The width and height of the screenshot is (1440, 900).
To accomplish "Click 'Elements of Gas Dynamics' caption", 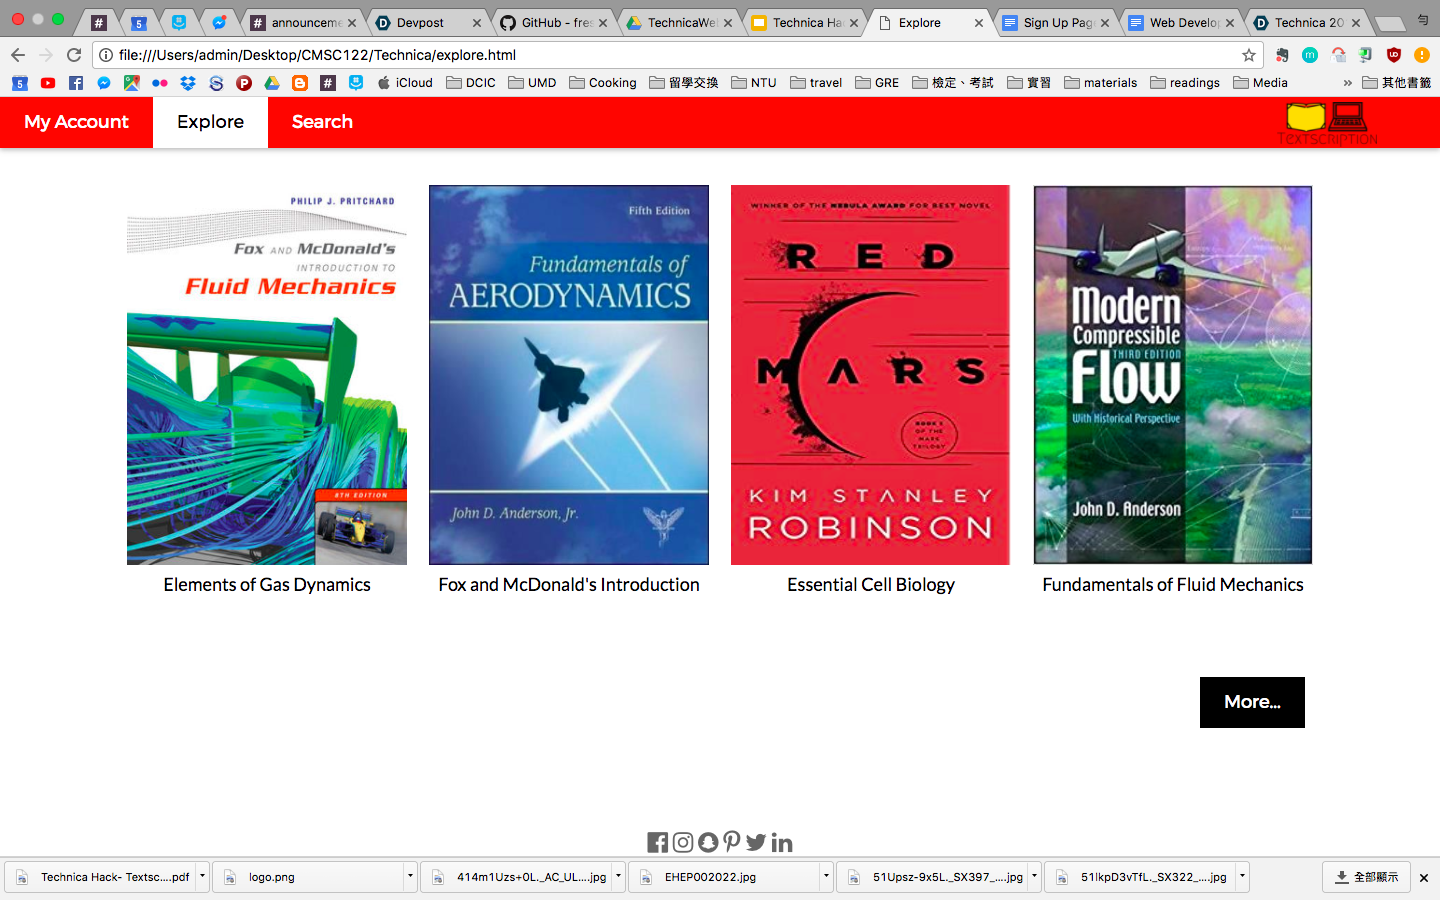I will click(267, 585).
